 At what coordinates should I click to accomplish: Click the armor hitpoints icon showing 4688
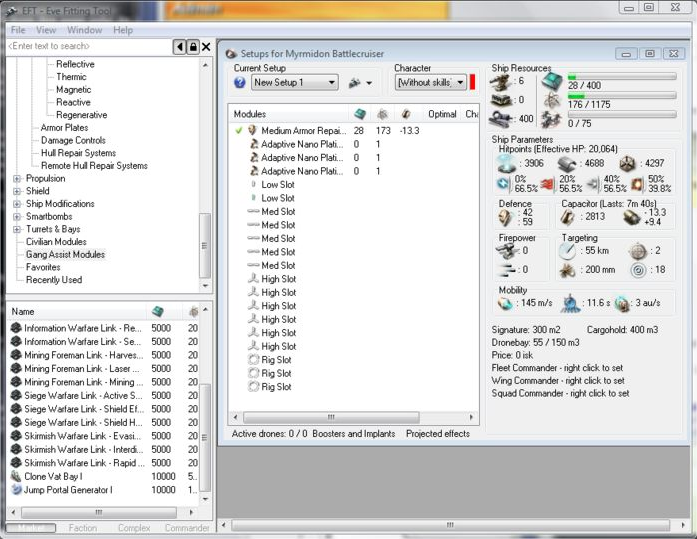[x=567, y=164]
